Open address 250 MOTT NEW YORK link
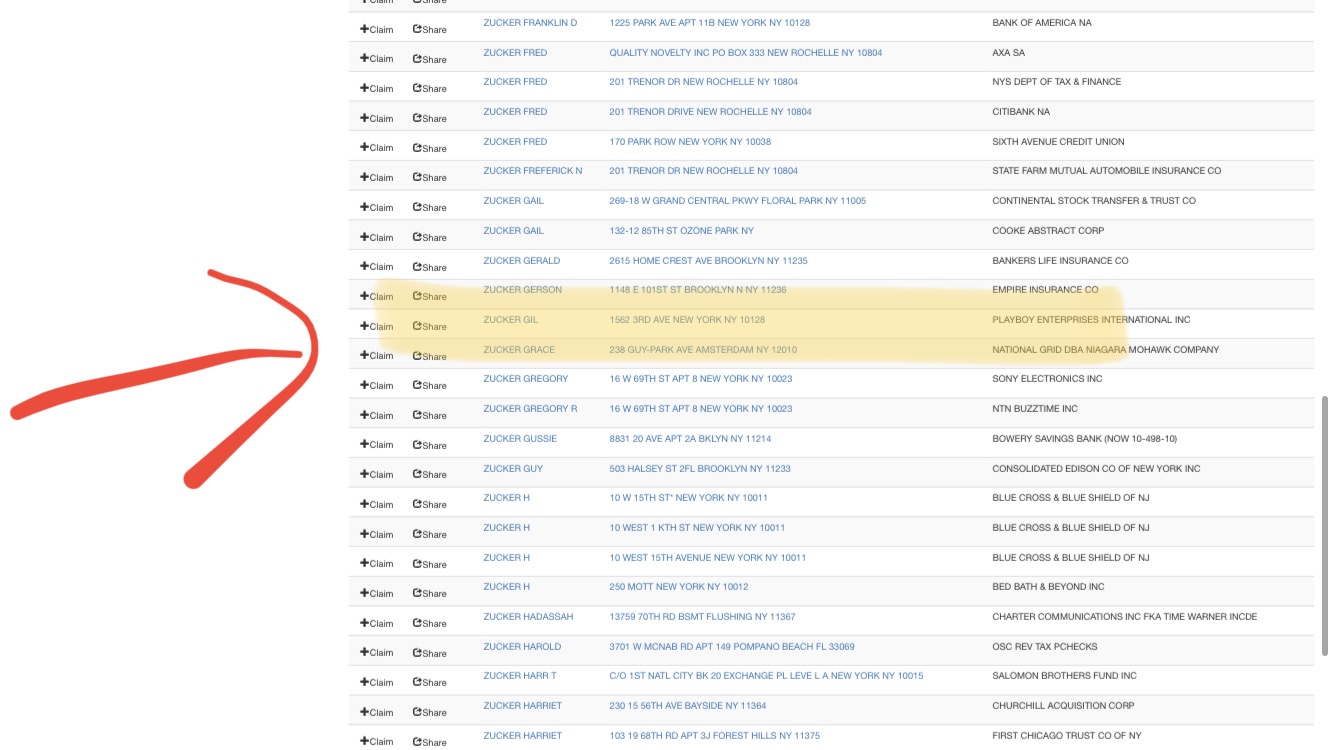 (x=678, y=587)
